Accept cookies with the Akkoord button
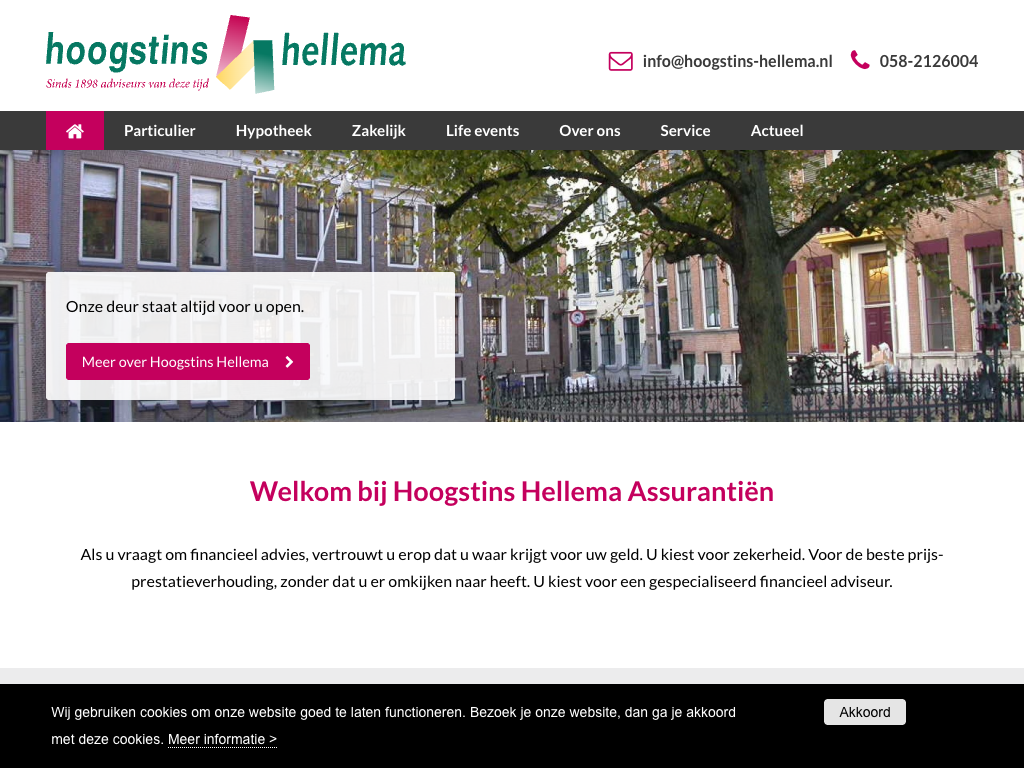1024x768 pixels. point(865,712)
